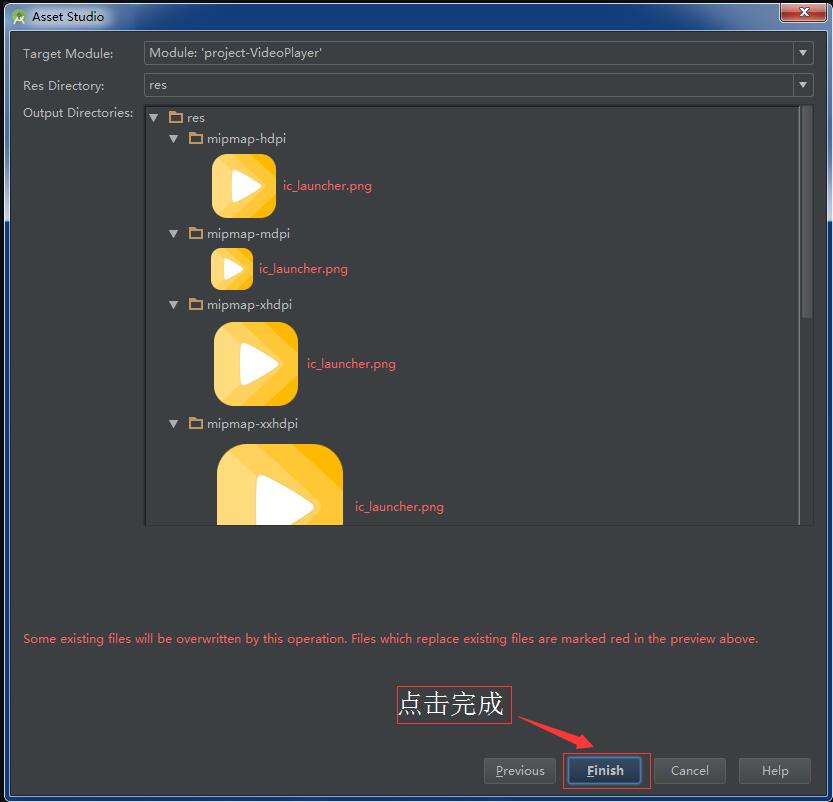Cancel the Asset Studio dialog
833x802 pixels.
(x=690, y=771)
